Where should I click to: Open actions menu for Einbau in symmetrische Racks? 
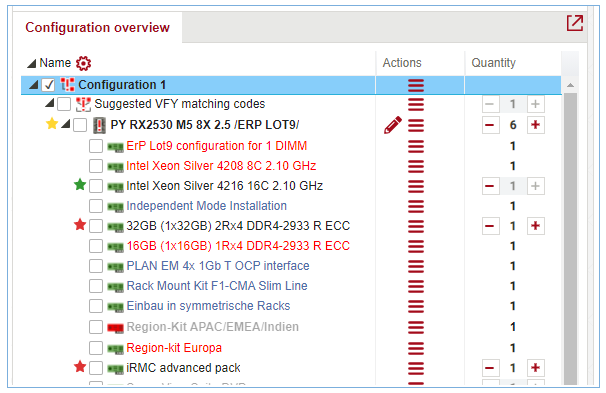click(x=416, y=306)
